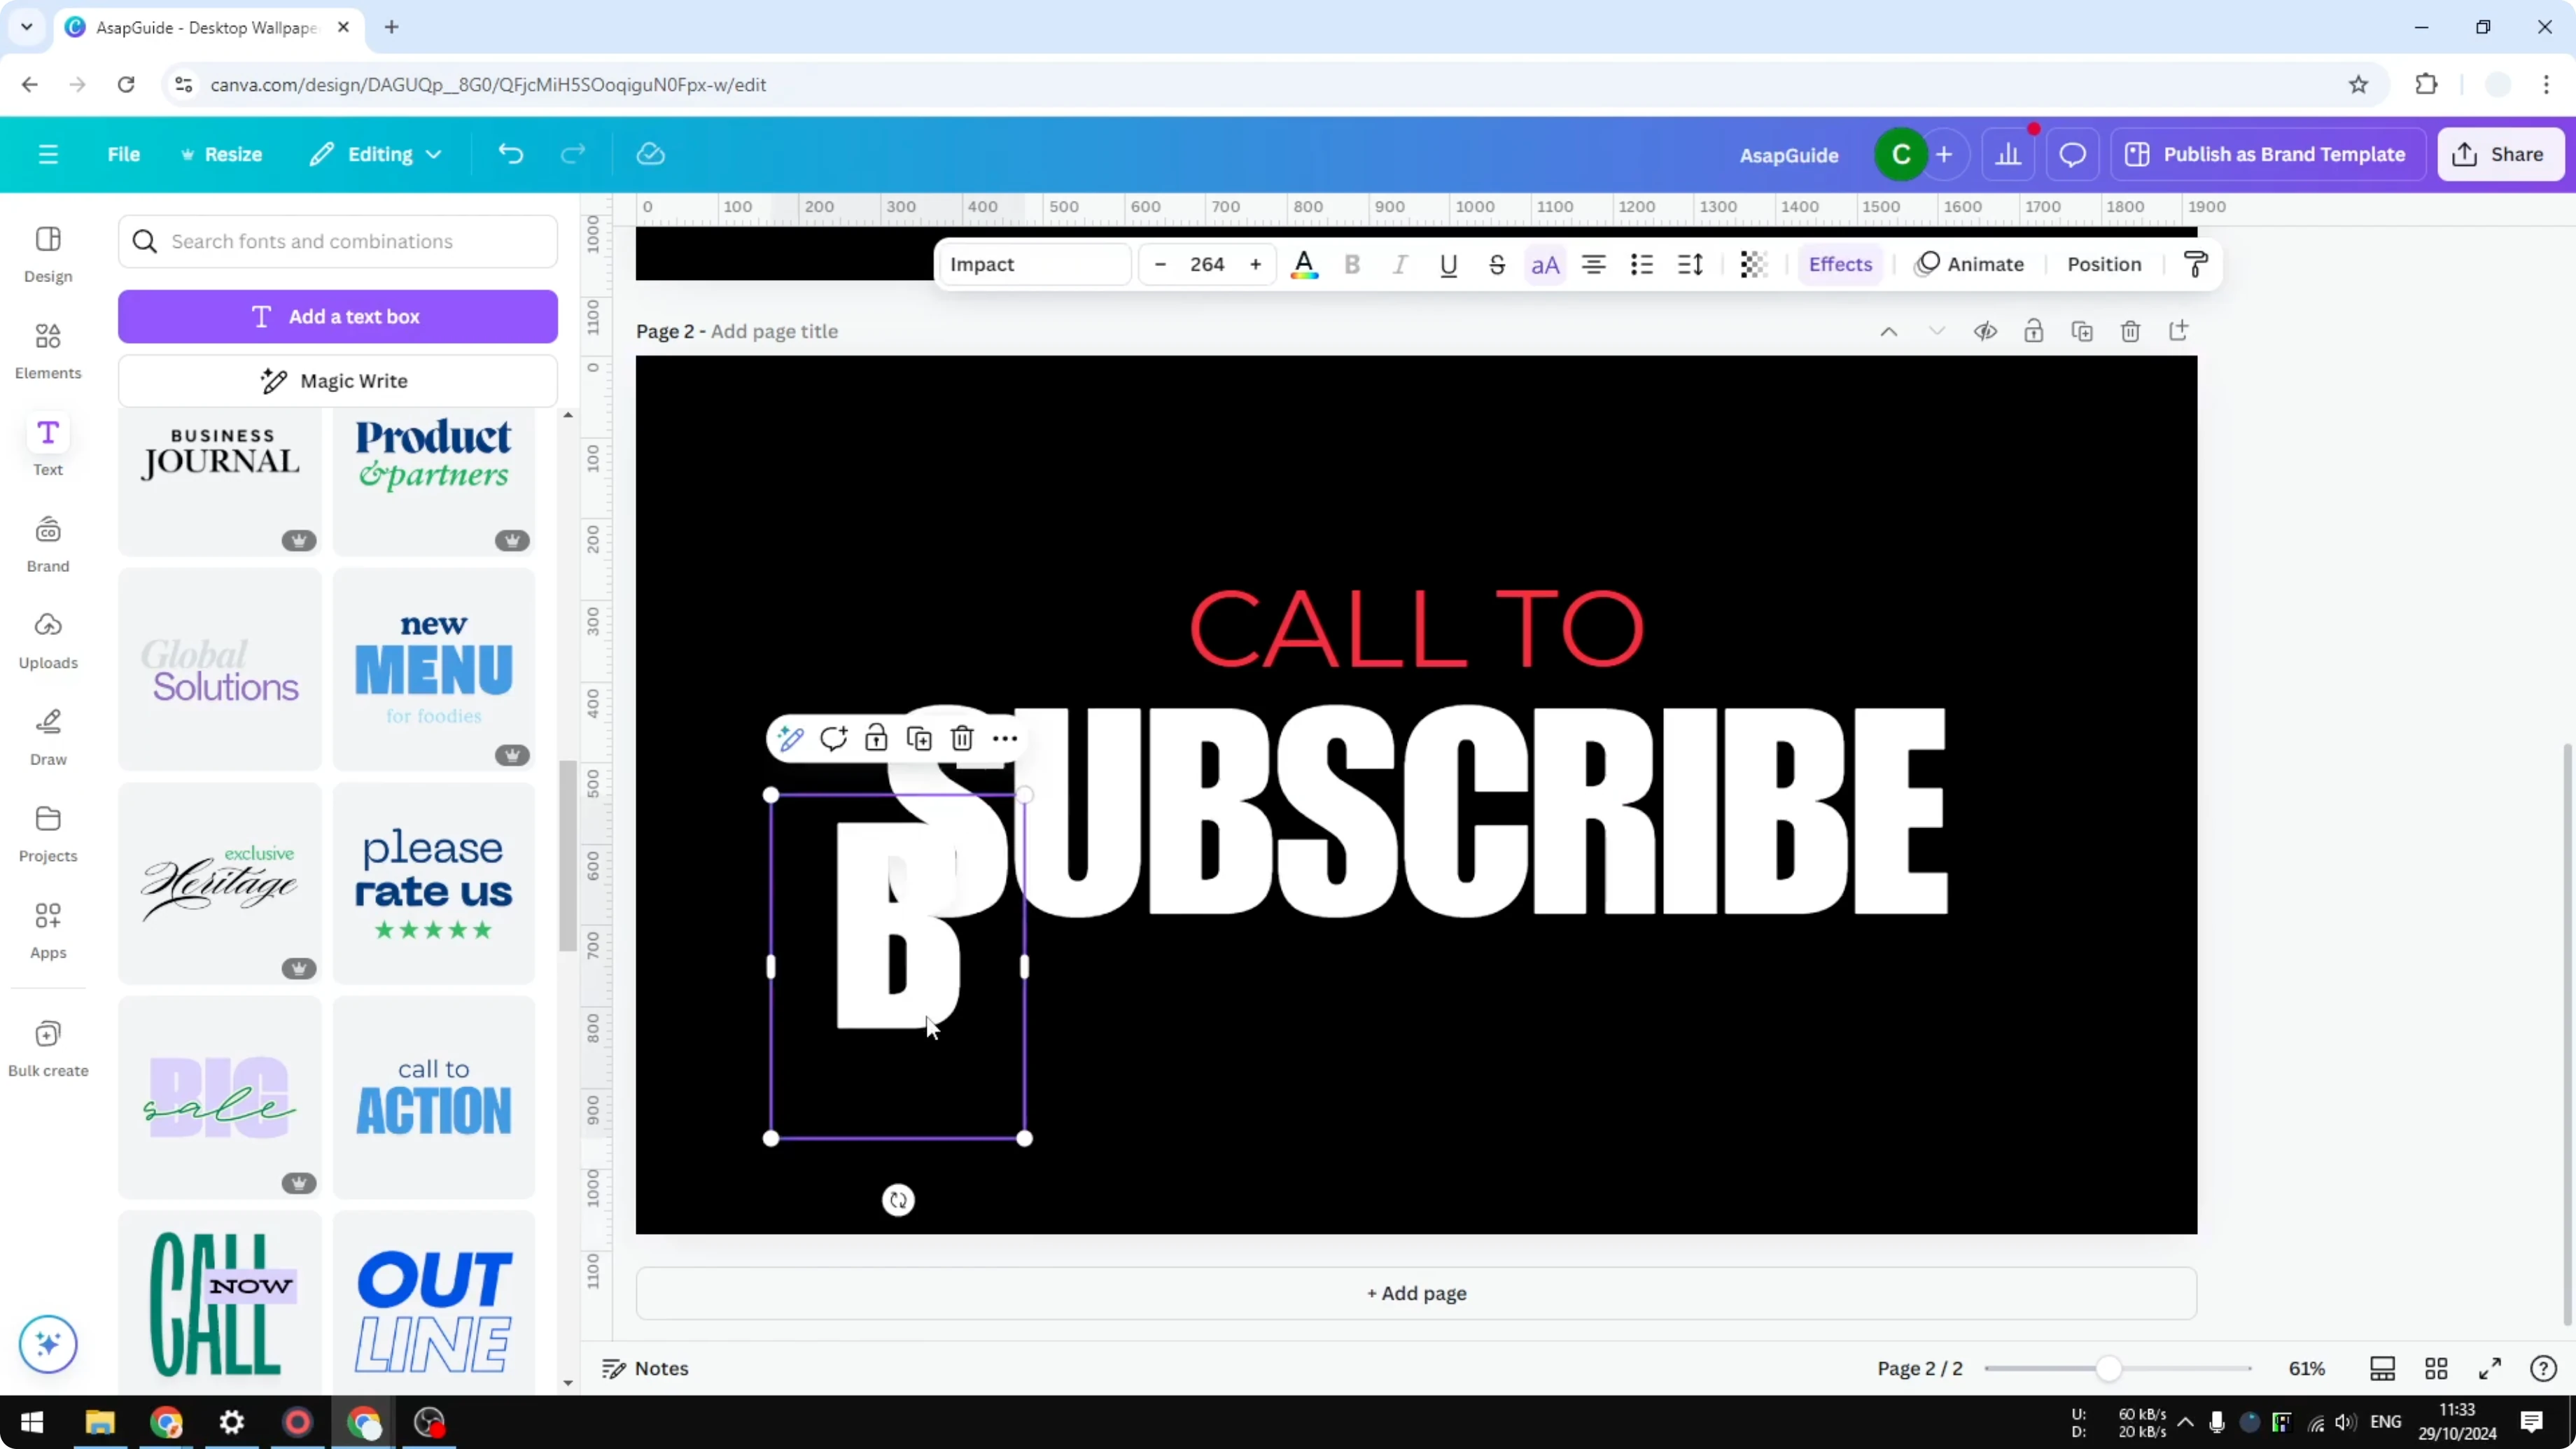Open the Editing mode dropdown
Screen dimensions: 2576x1449
pyautogui.click(x=376, y=154)
